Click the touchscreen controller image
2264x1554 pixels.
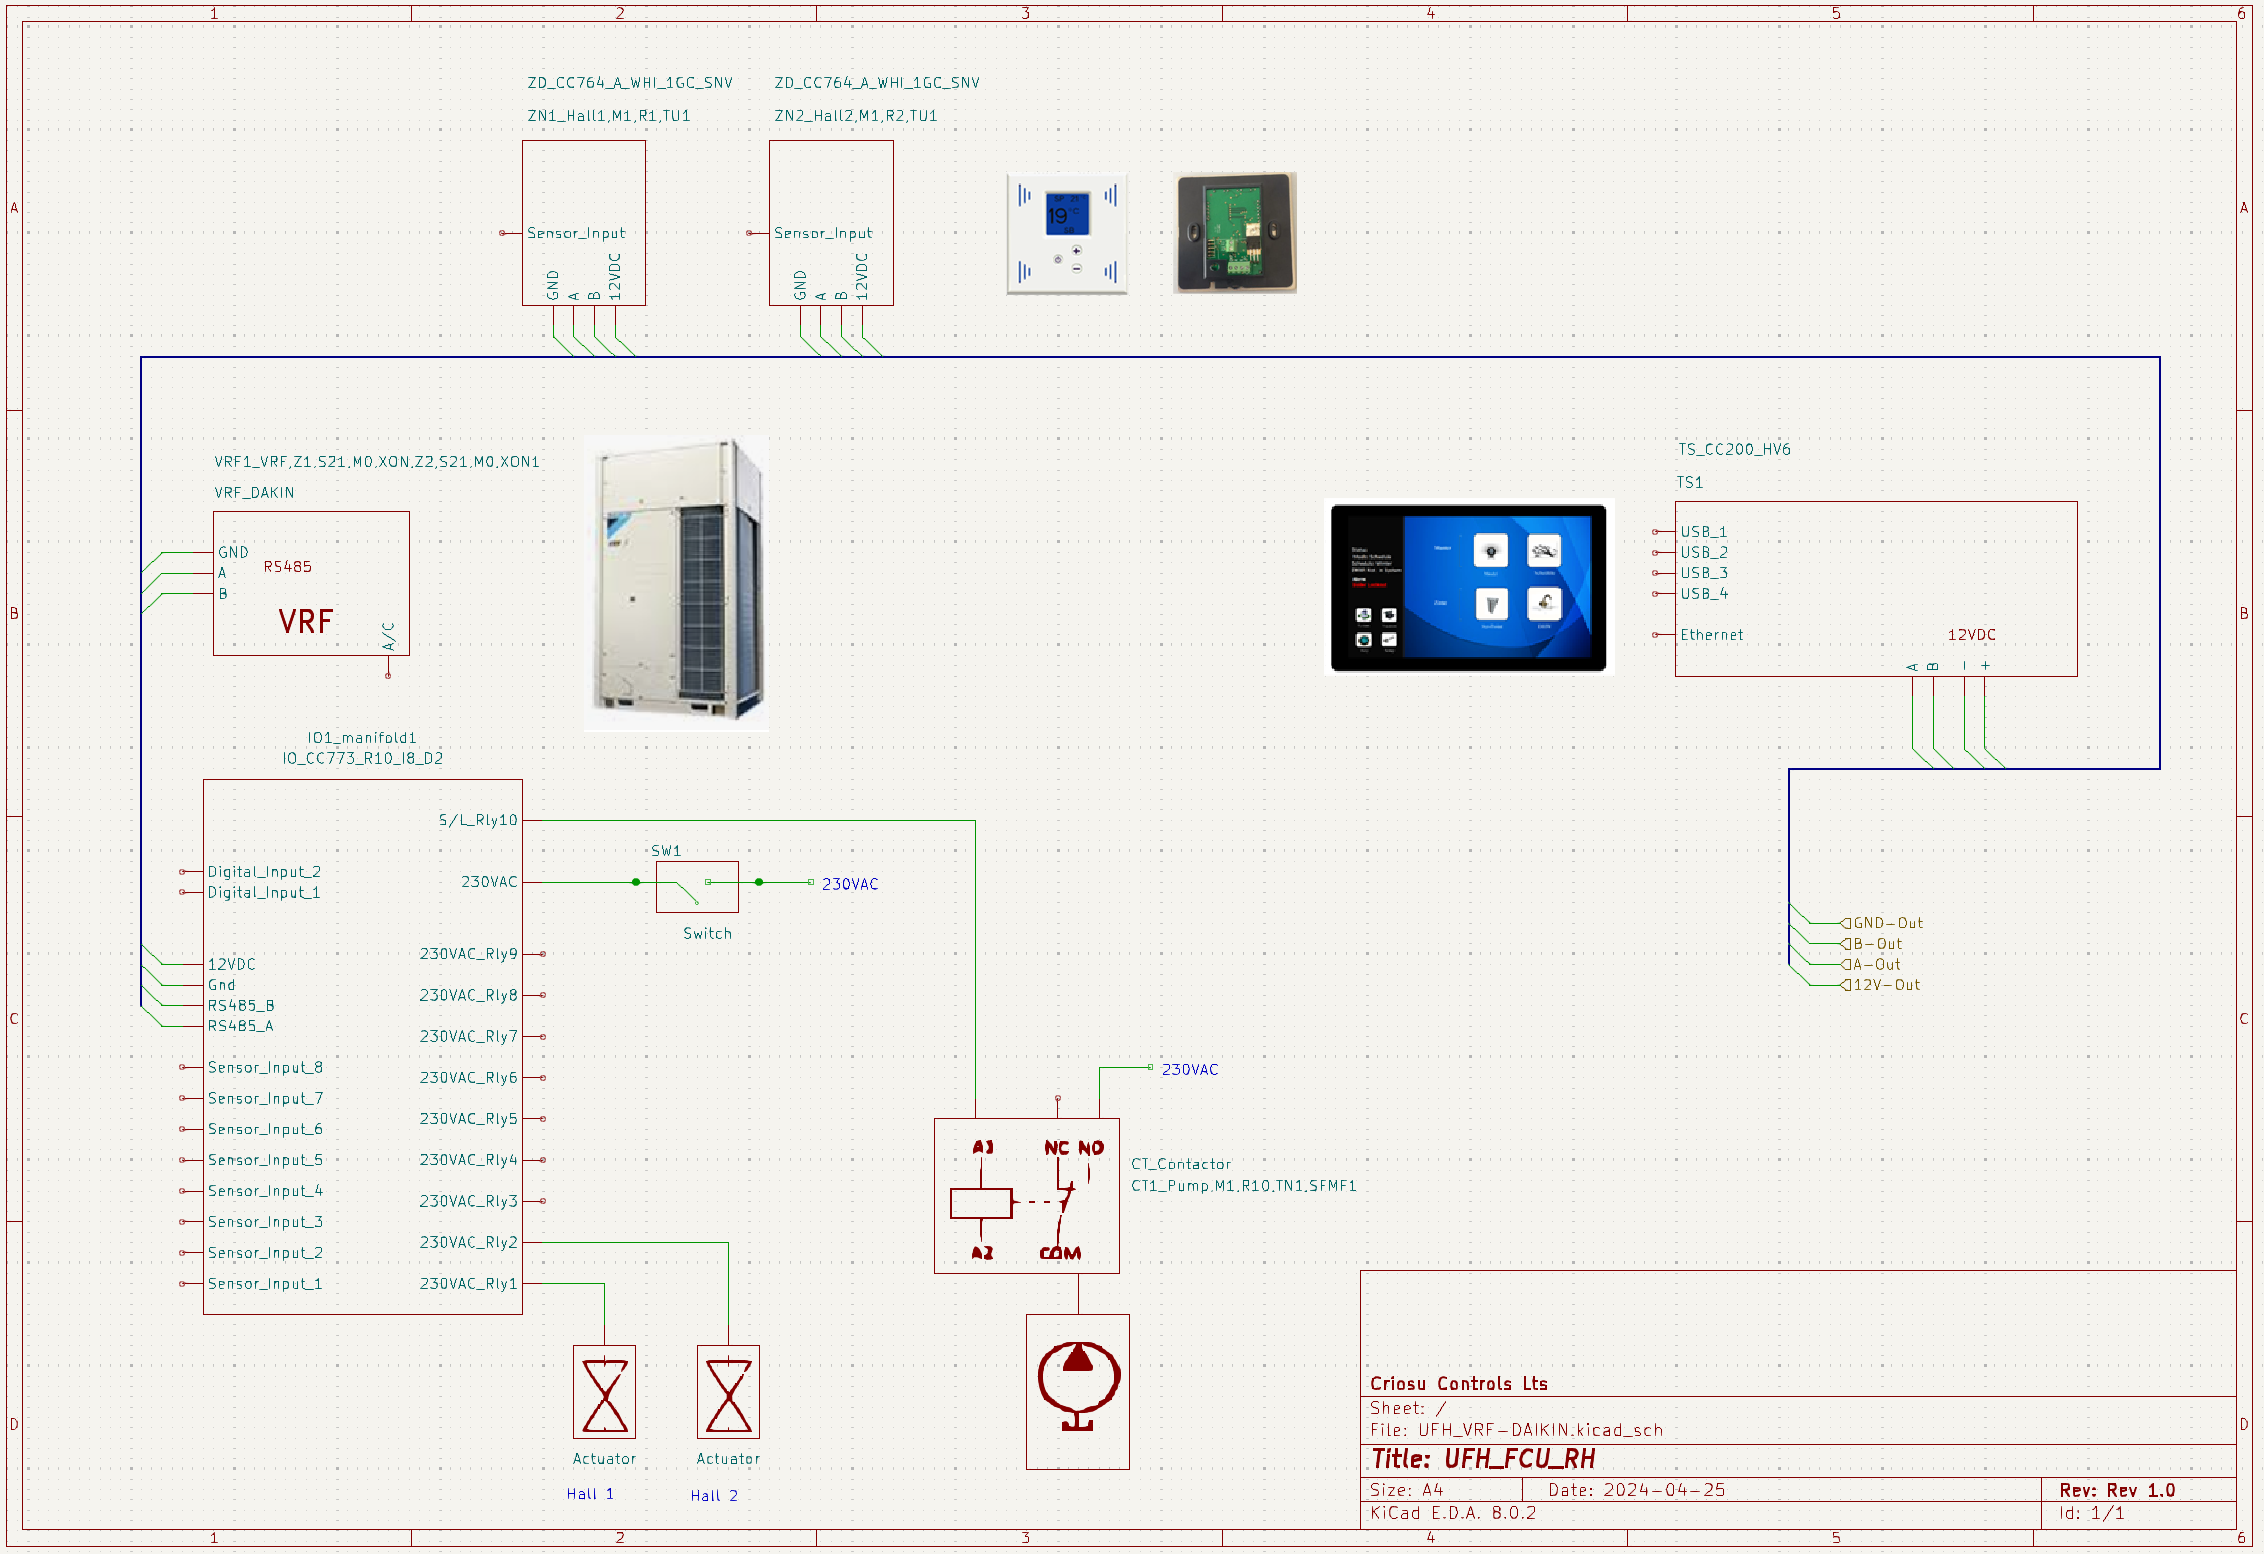coord(1468,588)
